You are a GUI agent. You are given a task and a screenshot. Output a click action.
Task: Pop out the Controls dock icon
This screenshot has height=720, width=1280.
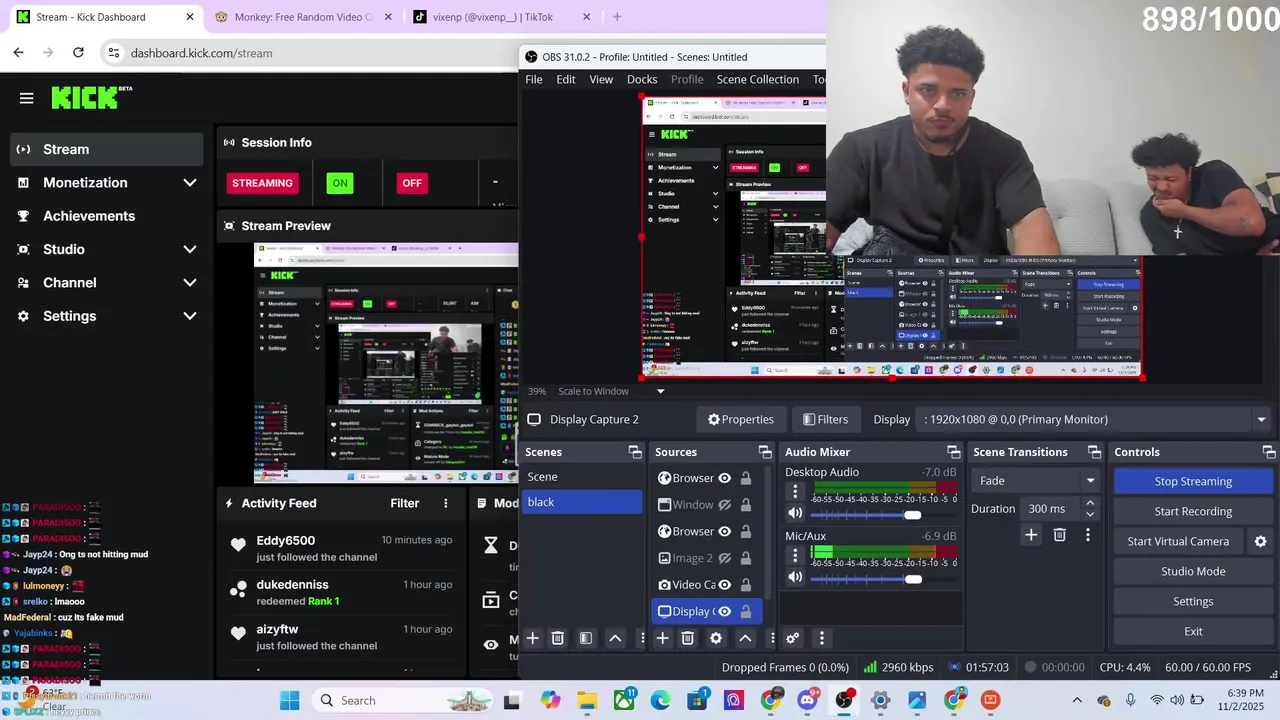(1268, 452)
